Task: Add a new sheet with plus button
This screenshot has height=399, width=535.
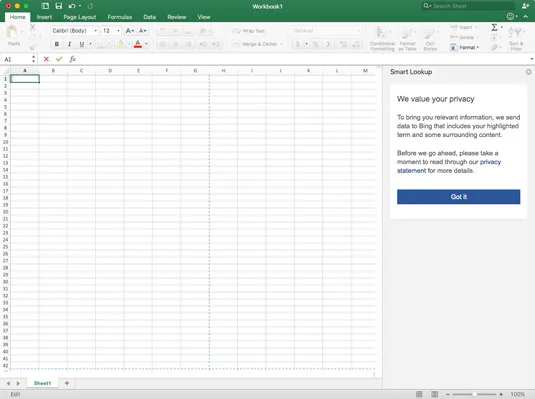Action: (x=67, y=383)
